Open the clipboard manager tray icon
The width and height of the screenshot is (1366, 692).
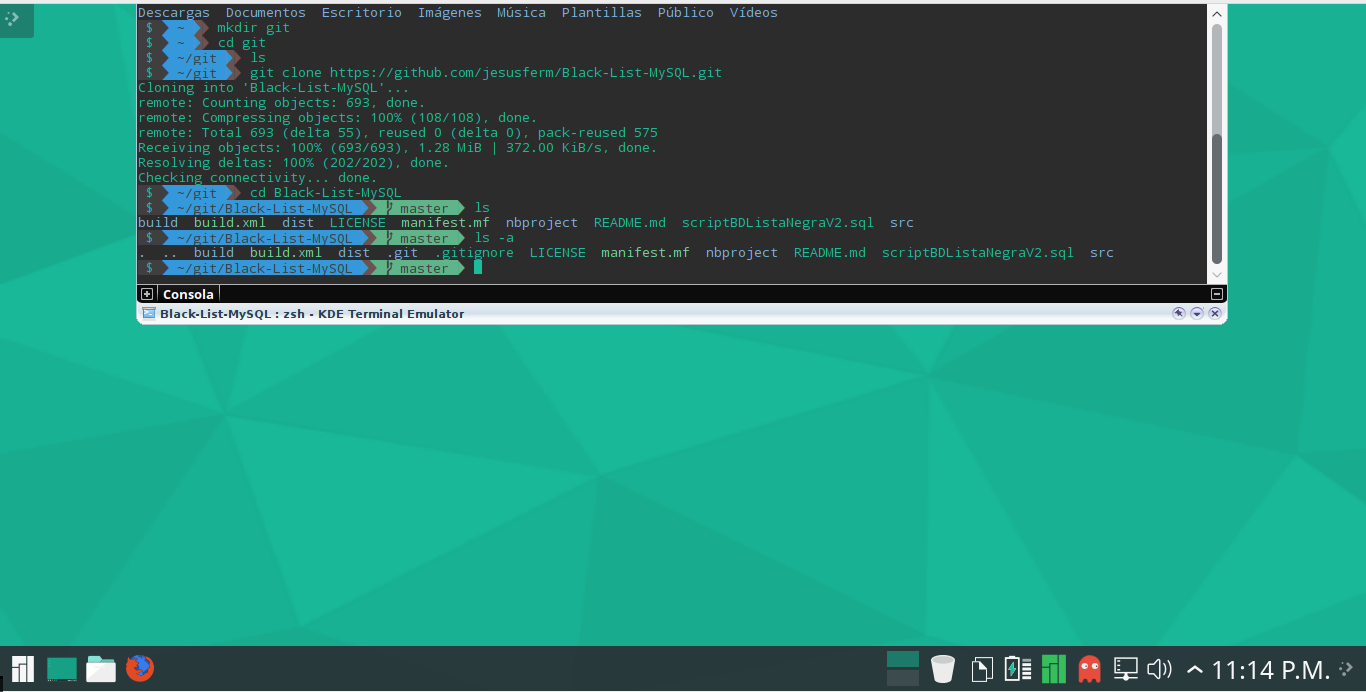[x=981, y=669]
